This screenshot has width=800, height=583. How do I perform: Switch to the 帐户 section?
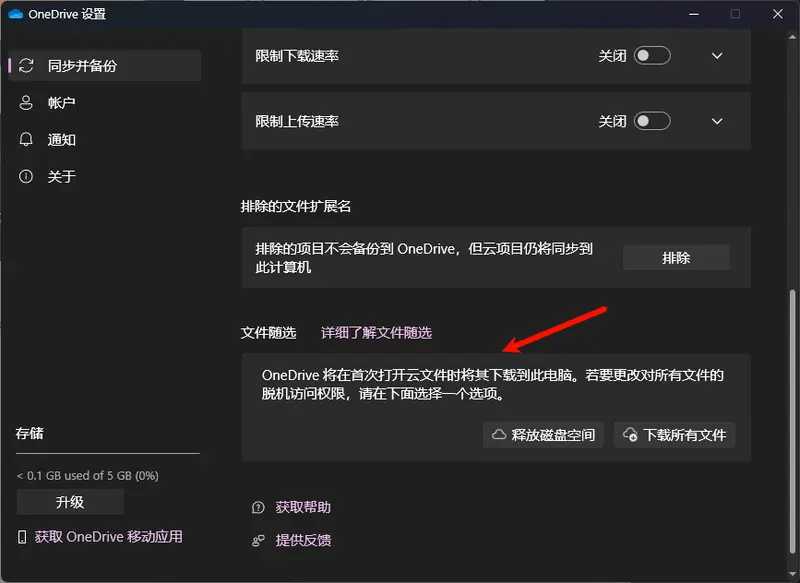(105, 103)
